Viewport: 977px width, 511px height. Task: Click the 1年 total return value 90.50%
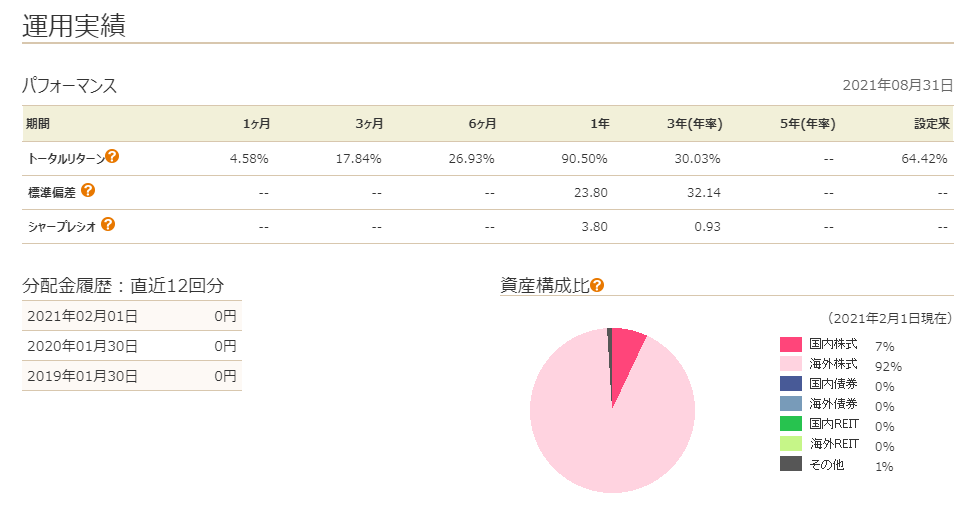click(x=587, y=158)
